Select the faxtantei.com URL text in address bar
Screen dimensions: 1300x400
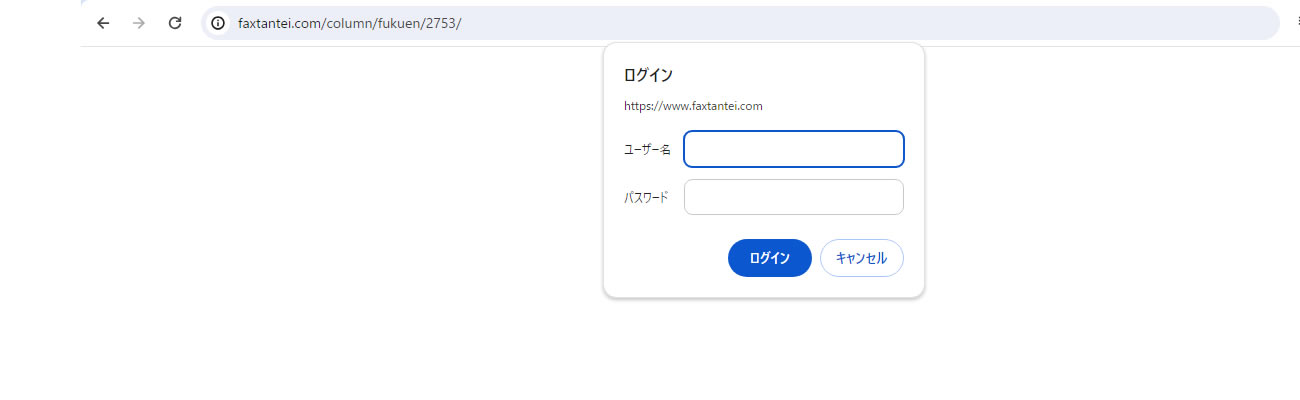click(349, 23)
